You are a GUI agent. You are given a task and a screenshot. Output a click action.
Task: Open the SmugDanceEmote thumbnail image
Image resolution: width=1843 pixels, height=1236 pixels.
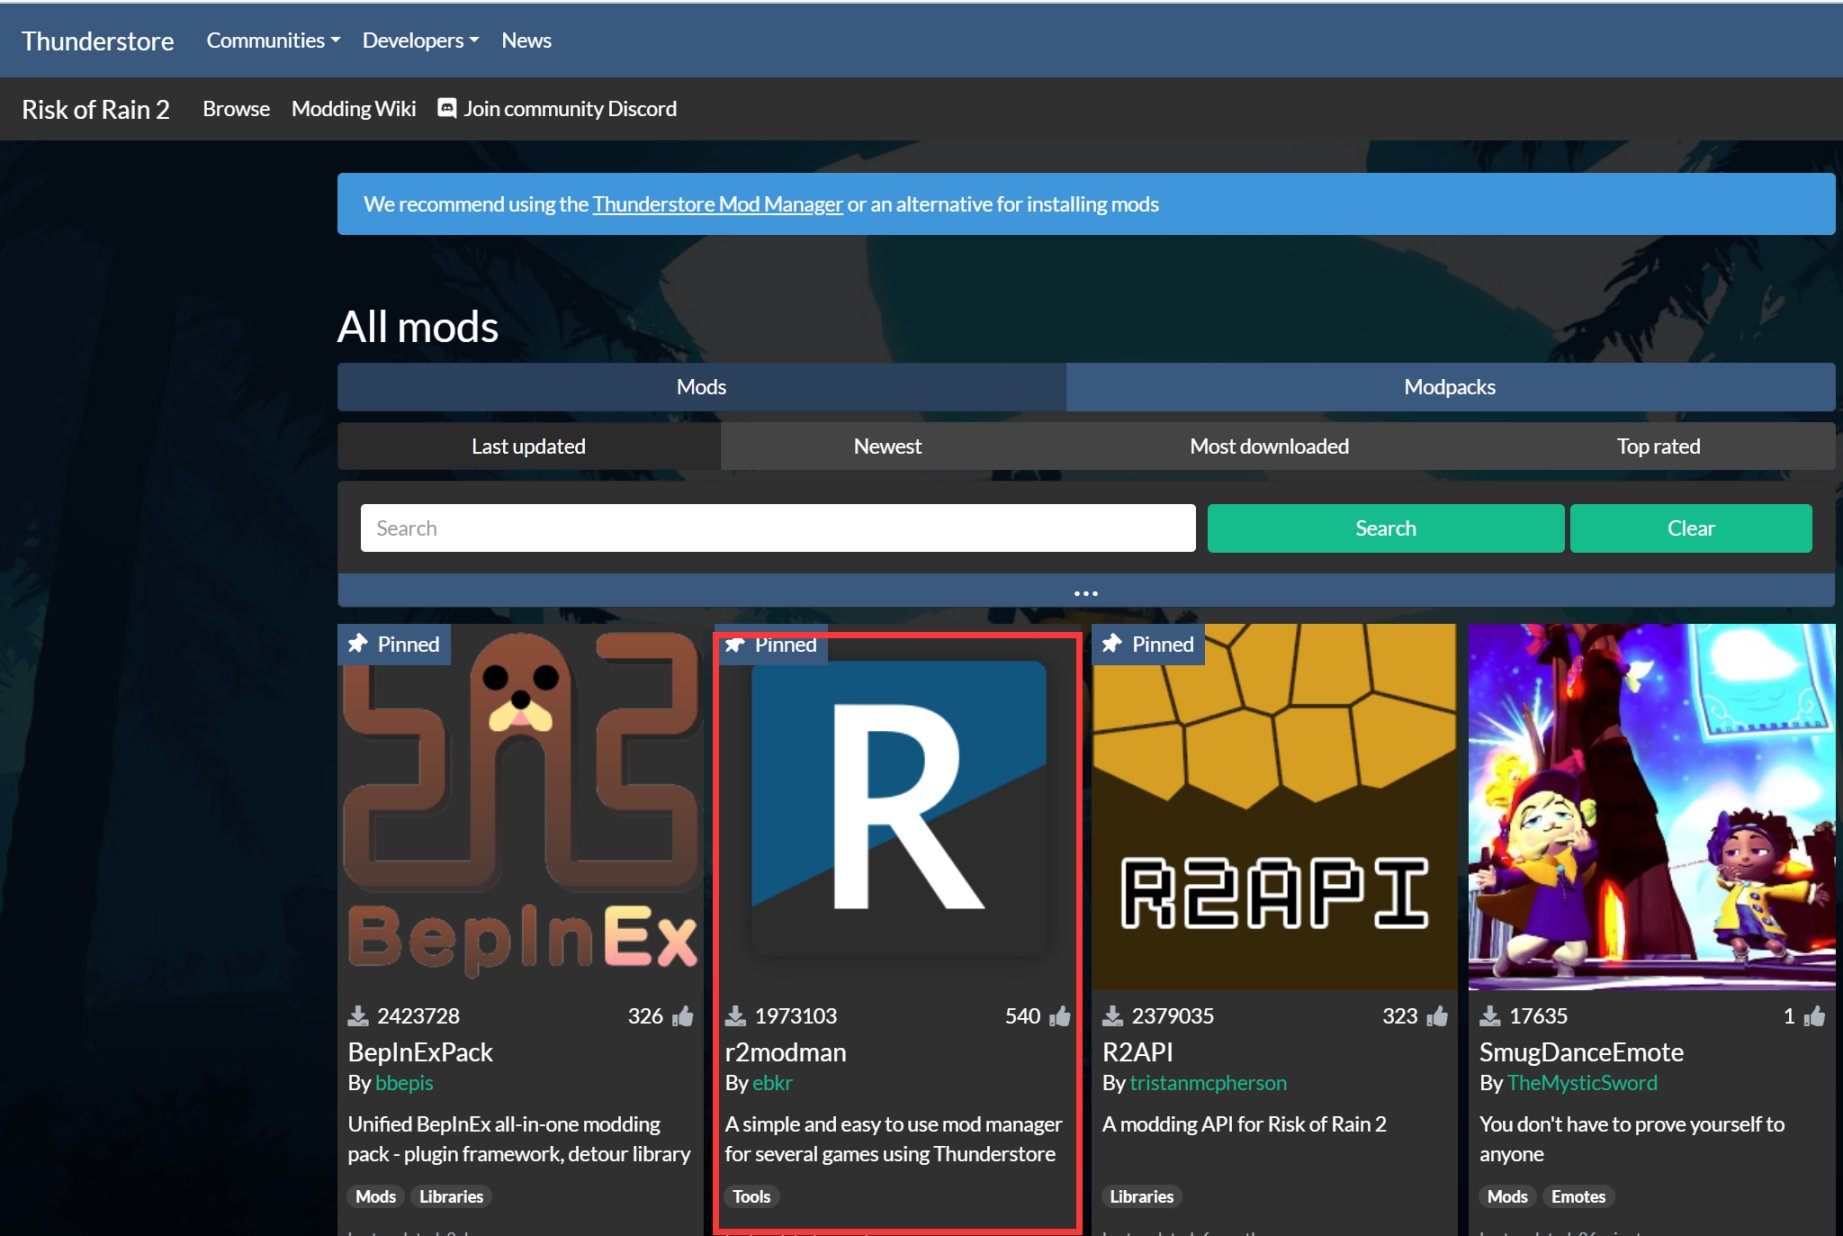click(x=1652, y=807)
